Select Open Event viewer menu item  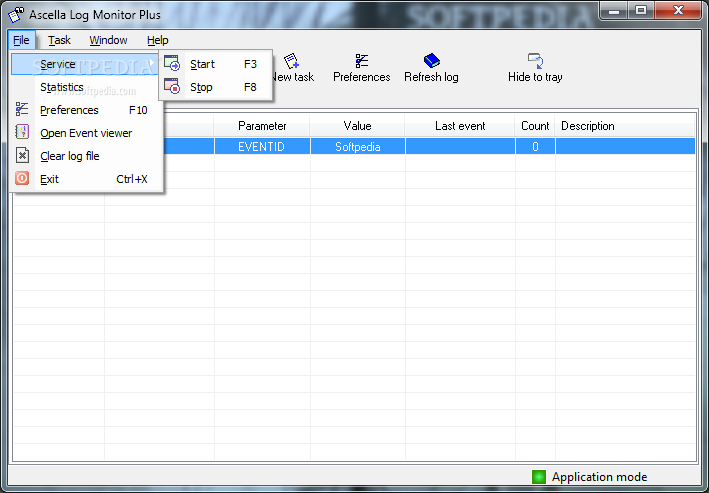pos(85,133)
